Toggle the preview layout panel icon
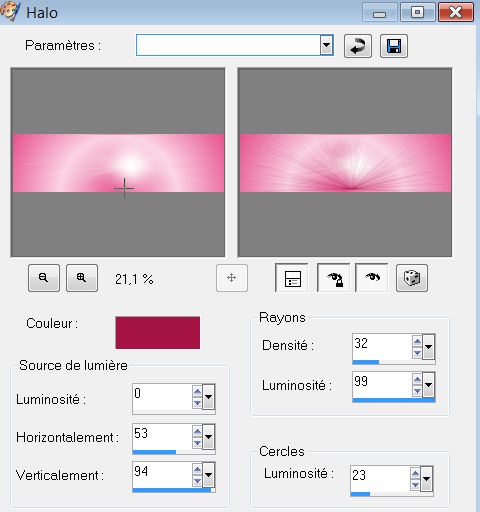Image resolution: width=480 pixels, height=512 pixels. [x=293, y=278]
